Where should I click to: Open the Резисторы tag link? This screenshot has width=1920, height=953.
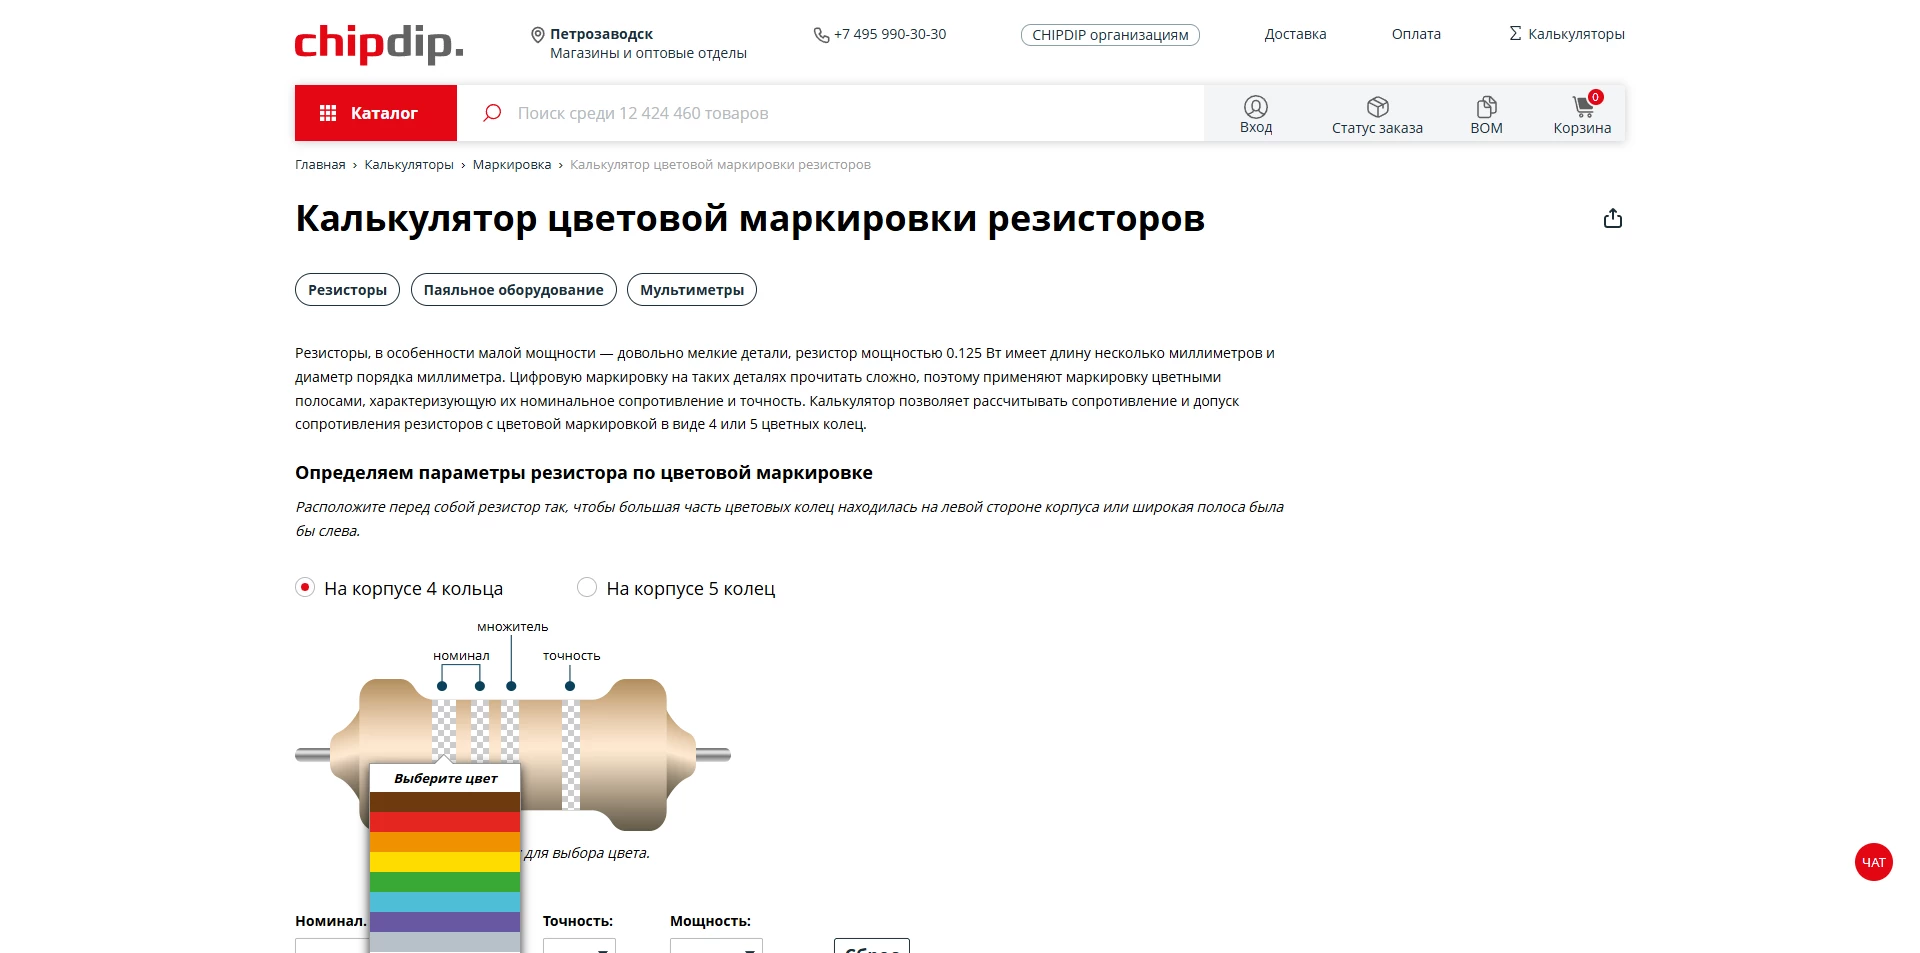point(346,289)
